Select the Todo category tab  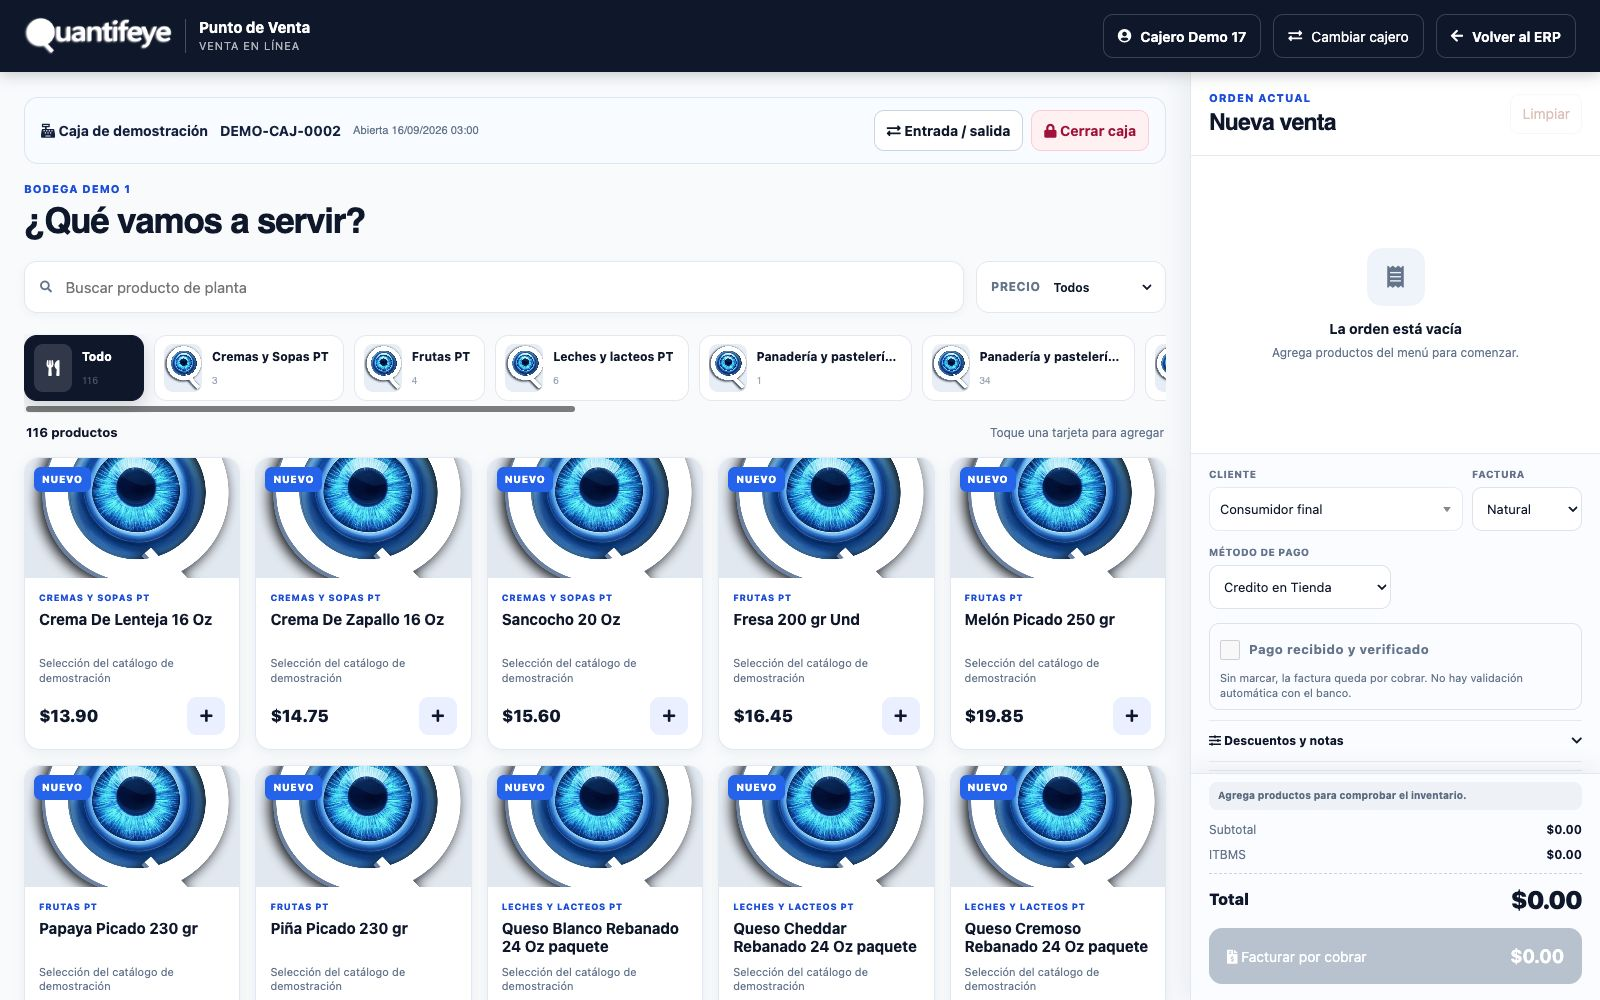(84, 368)
